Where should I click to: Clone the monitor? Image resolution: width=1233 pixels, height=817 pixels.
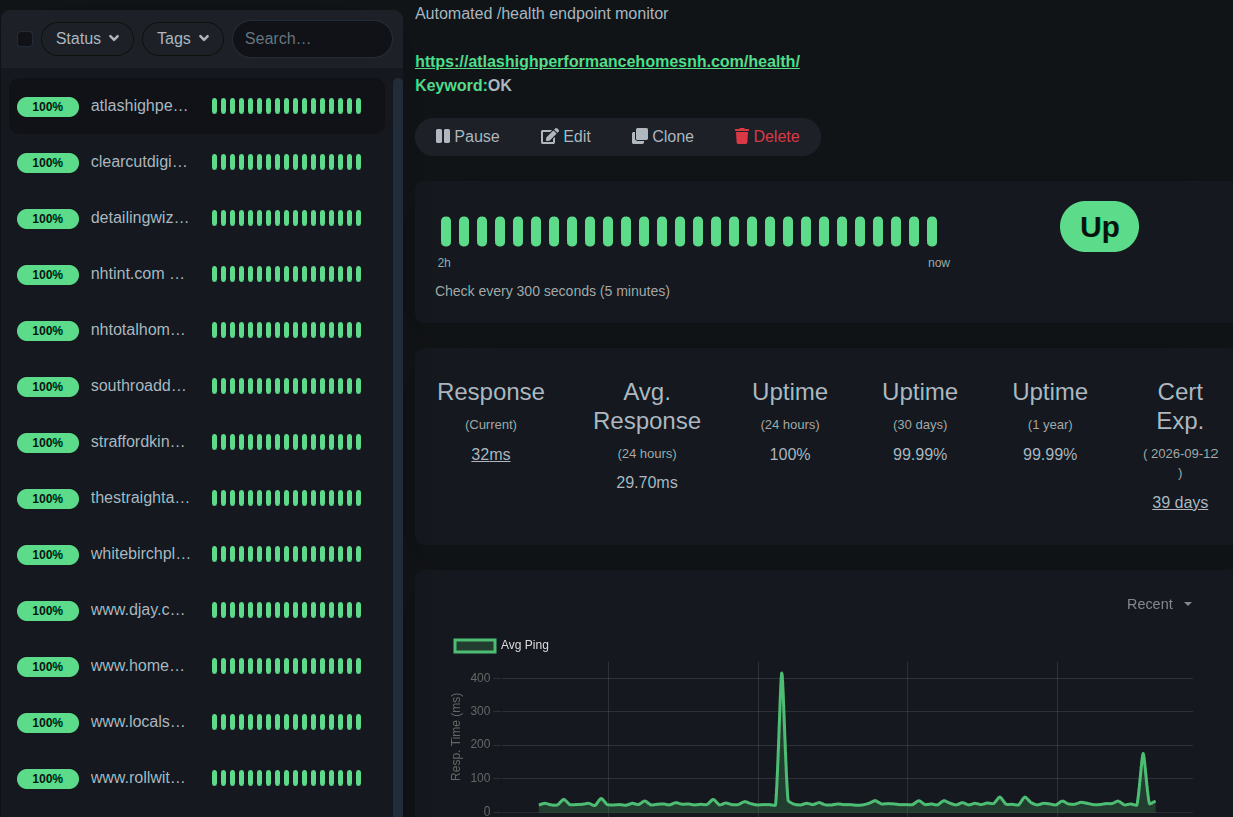click(x=663, y=137)
